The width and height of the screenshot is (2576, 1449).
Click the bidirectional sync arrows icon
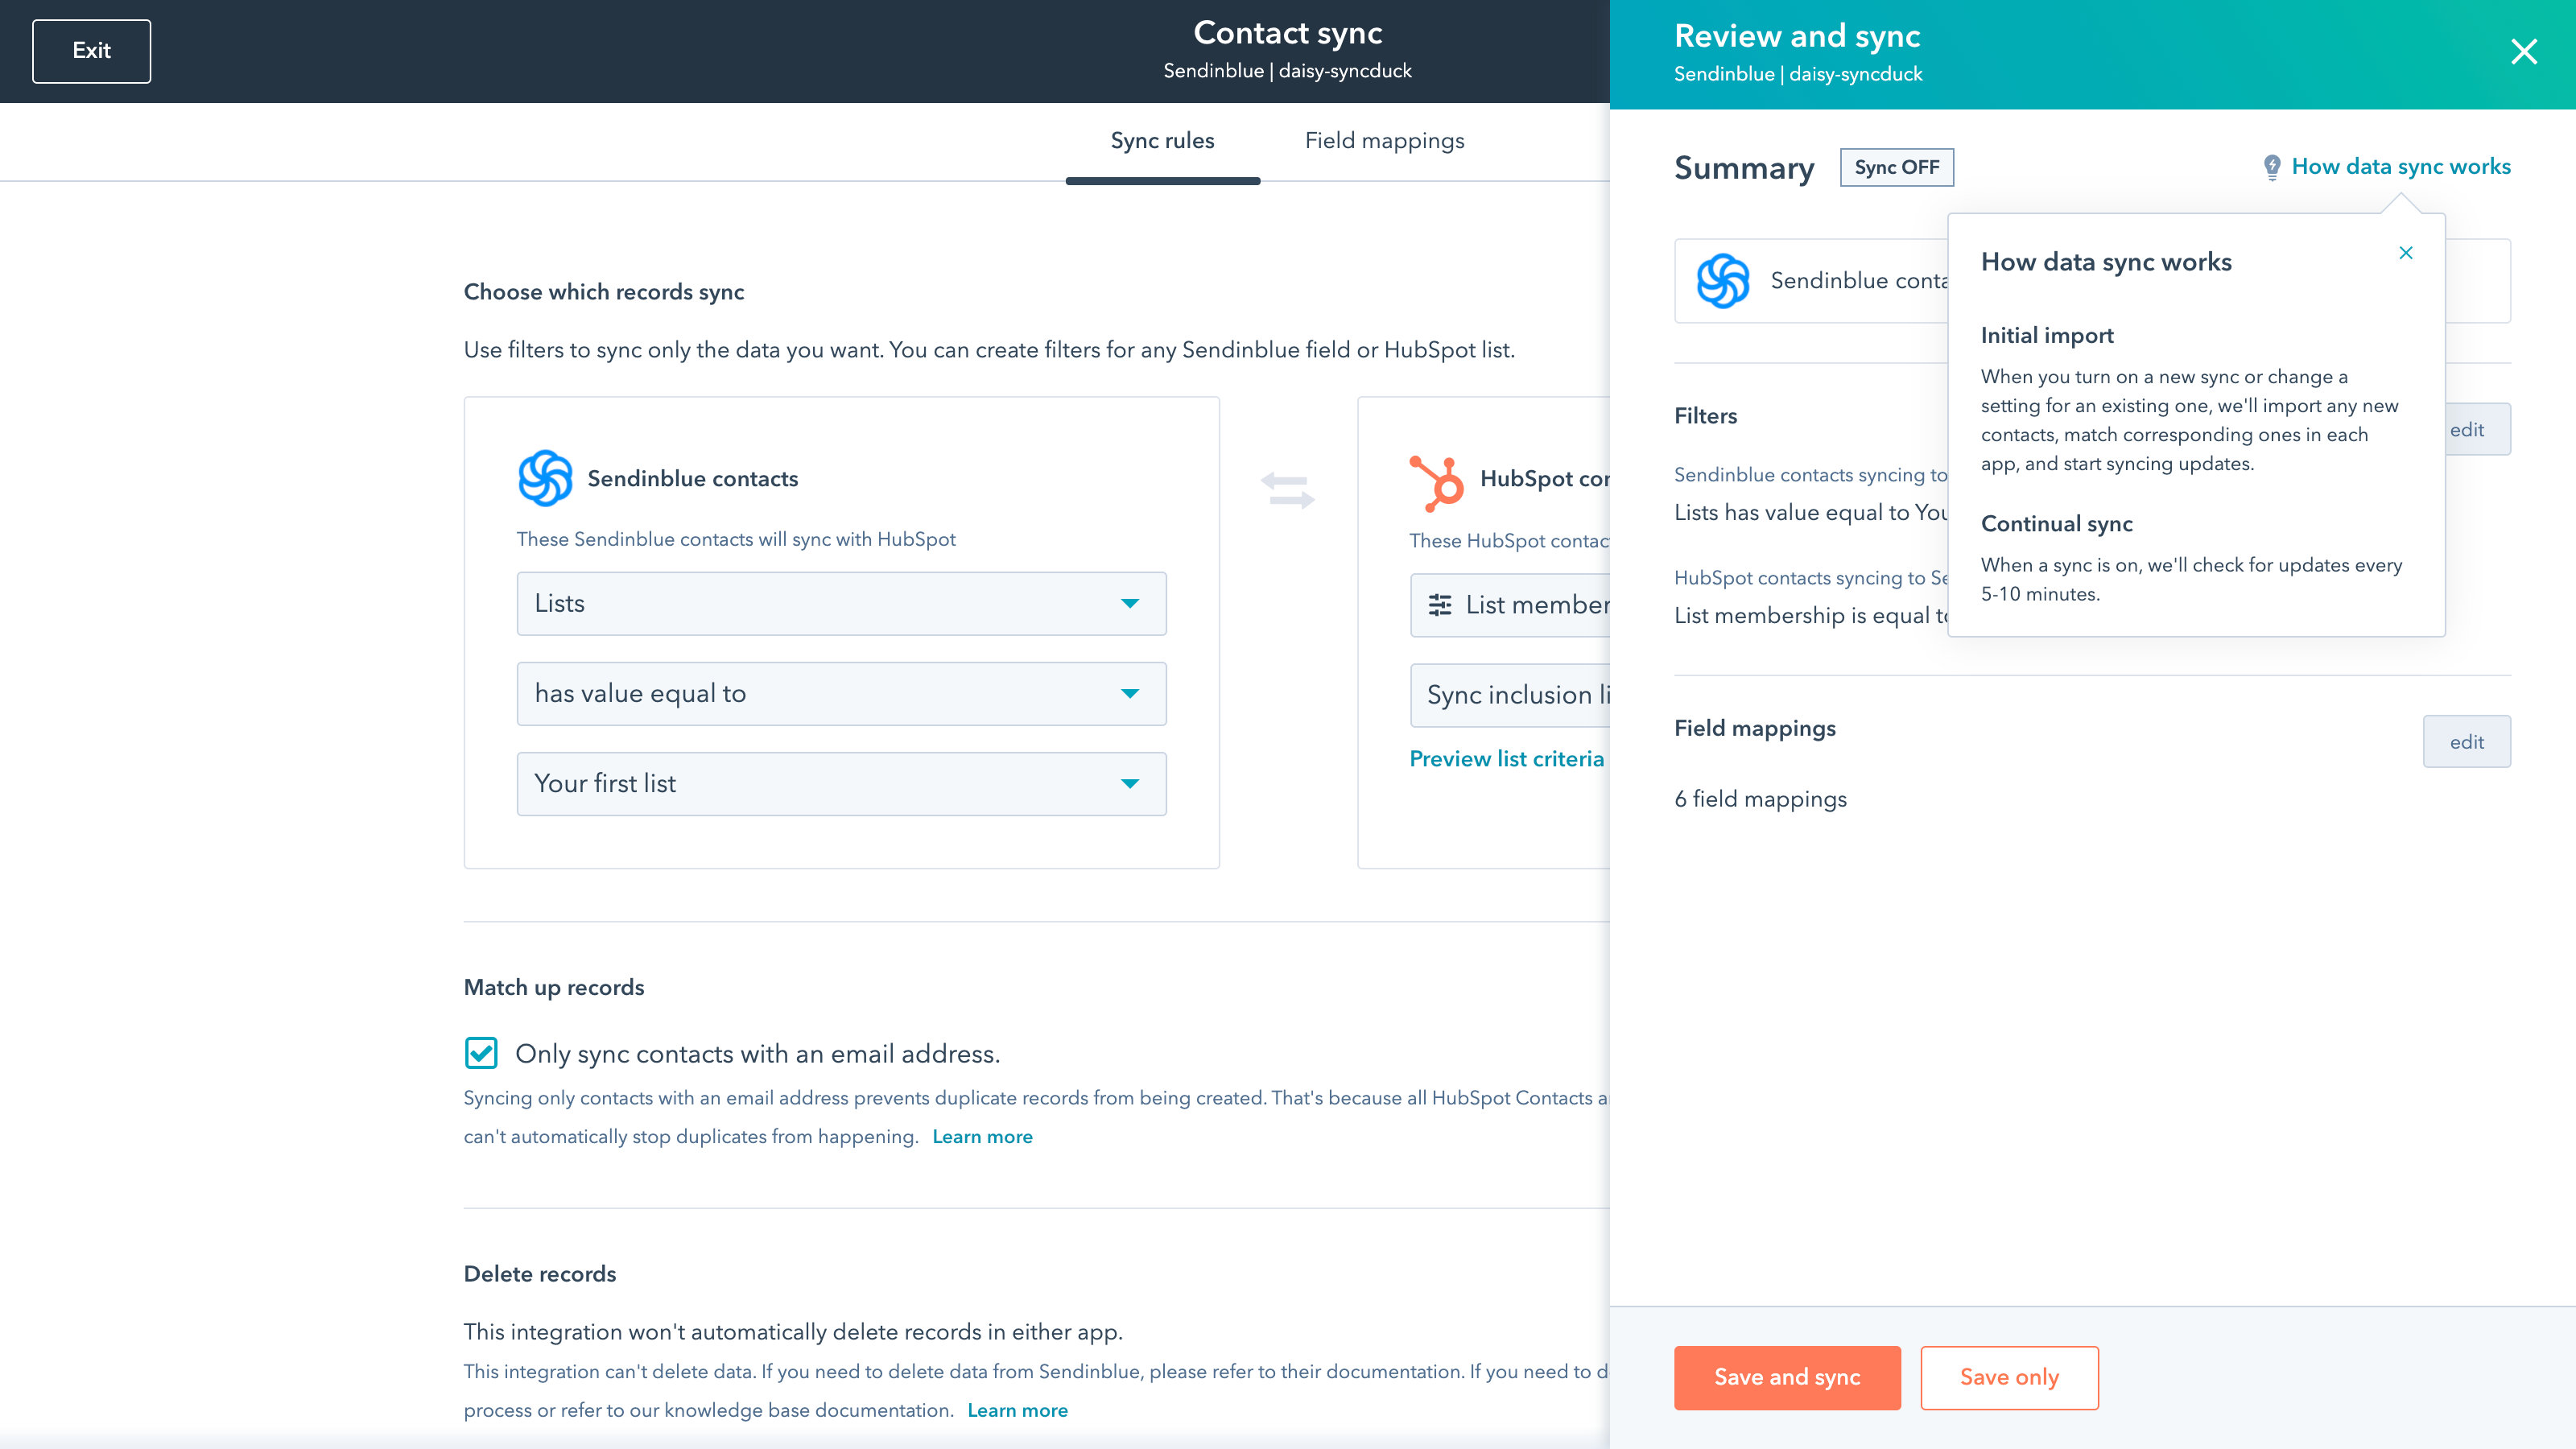point(1288,492)
